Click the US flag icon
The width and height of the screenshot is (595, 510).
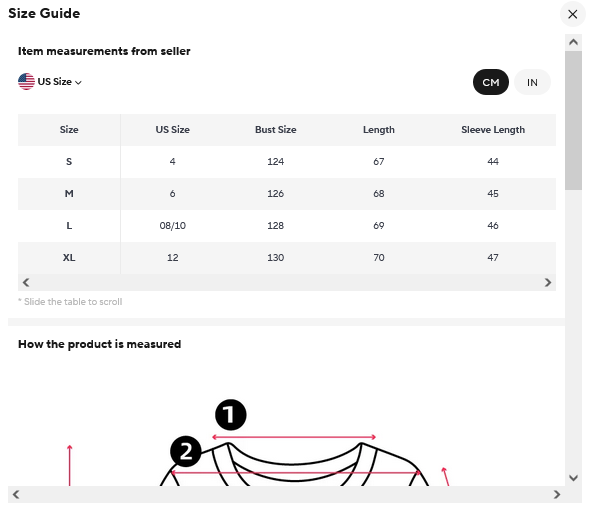coord(26,82)
